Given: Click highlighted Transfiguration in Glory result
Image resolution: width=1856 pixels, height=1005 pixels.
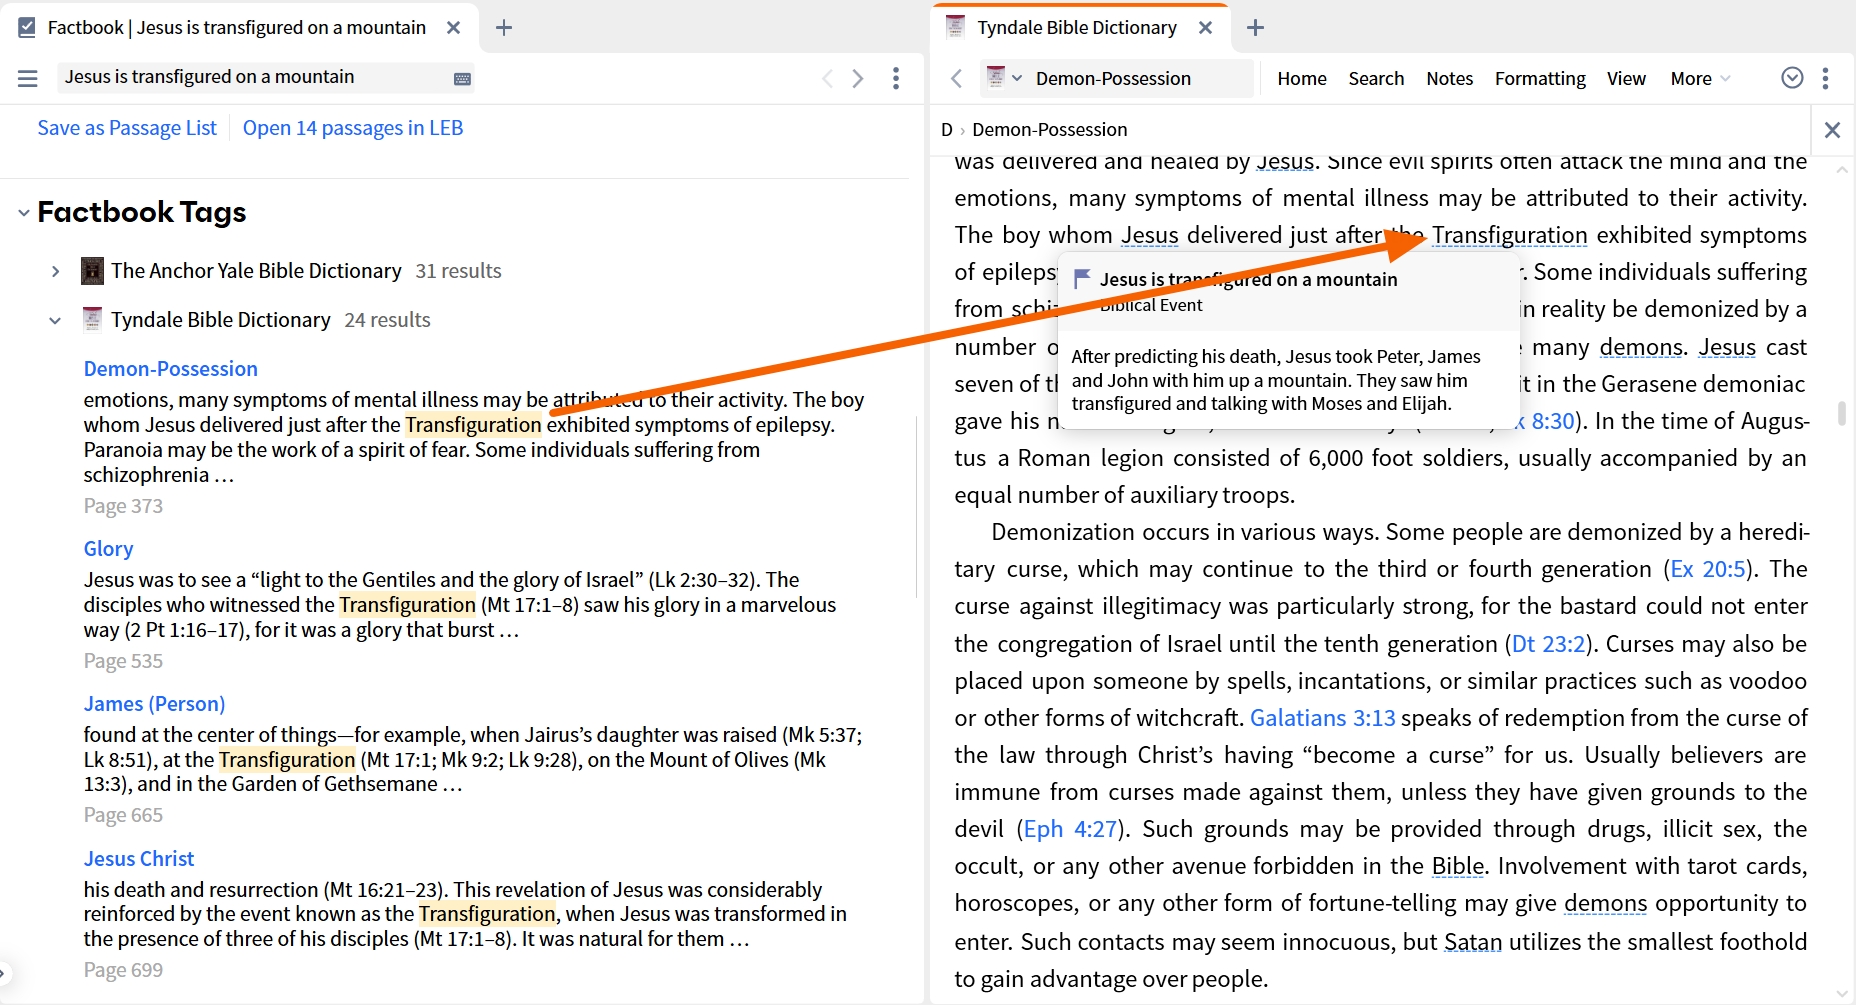Looking at the screenshot, I should pyautogui.click(x=408, y=605).
